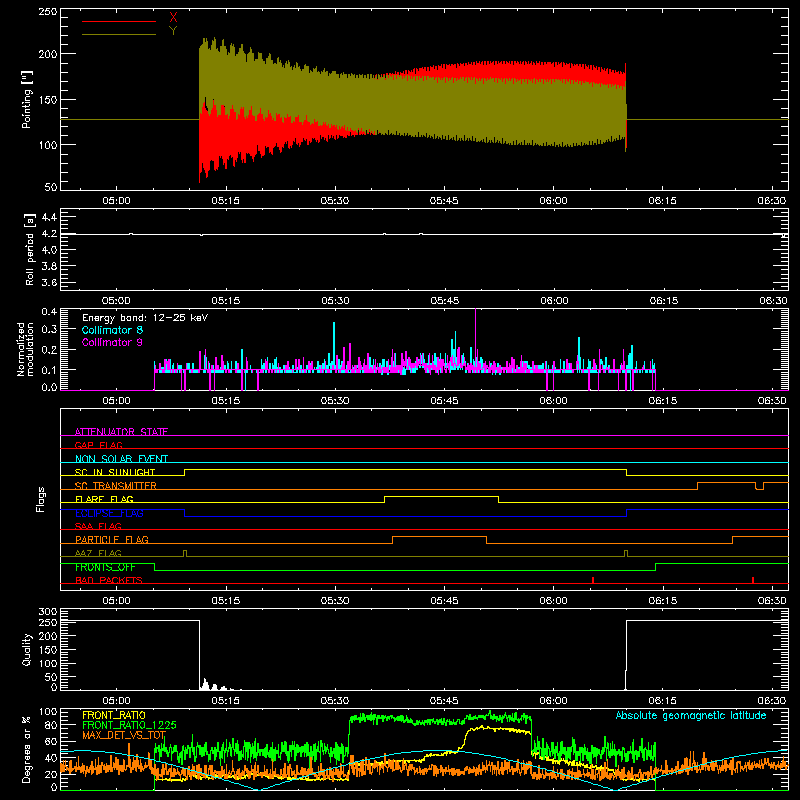
Task: Click the 05:45 time label under modulation plot
Action: [444, 401]
